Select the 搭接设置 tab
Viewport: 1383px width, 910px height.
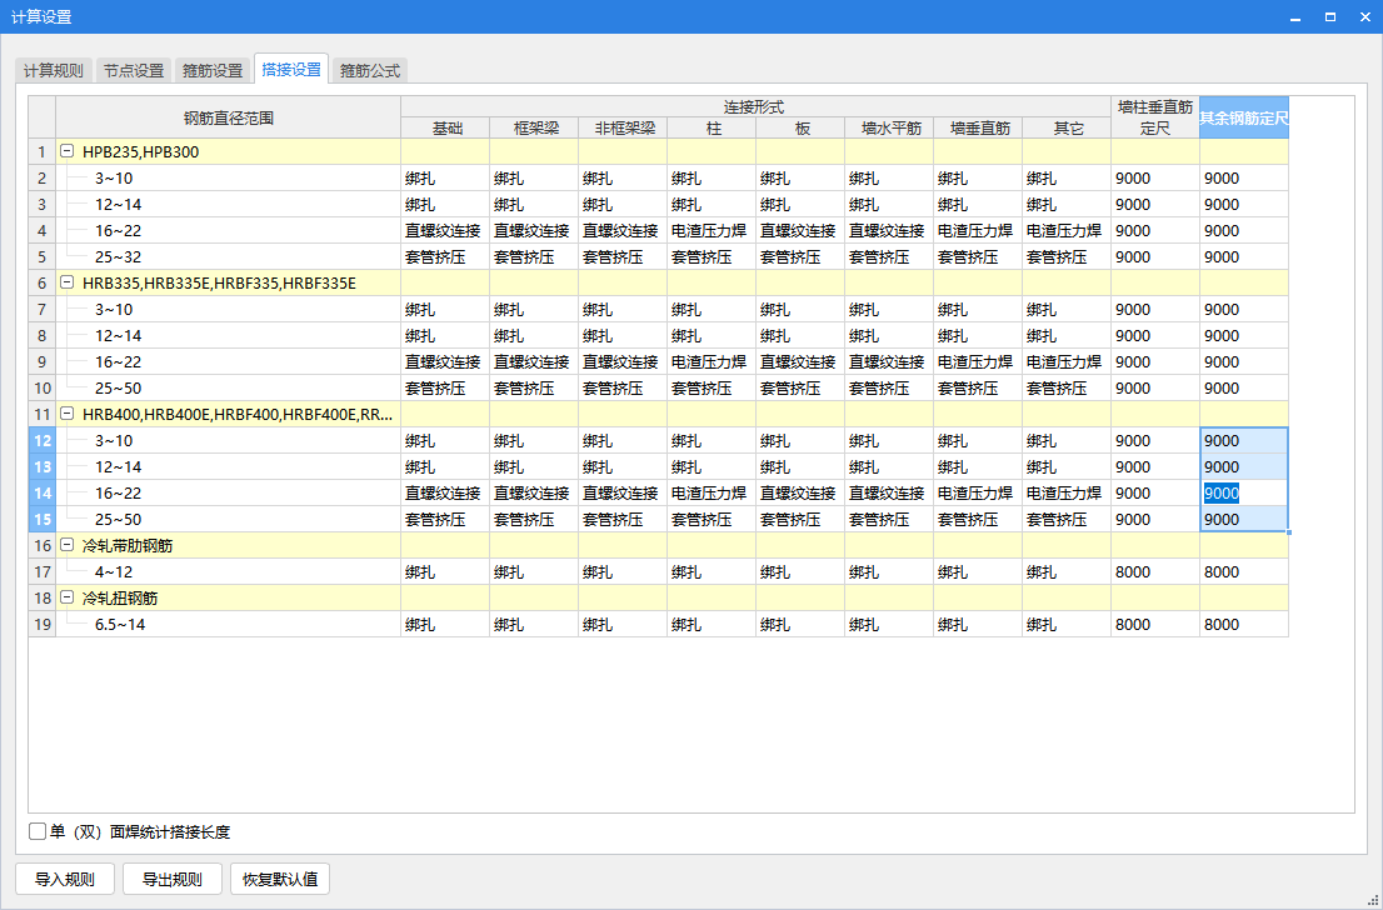click(291, 69)
